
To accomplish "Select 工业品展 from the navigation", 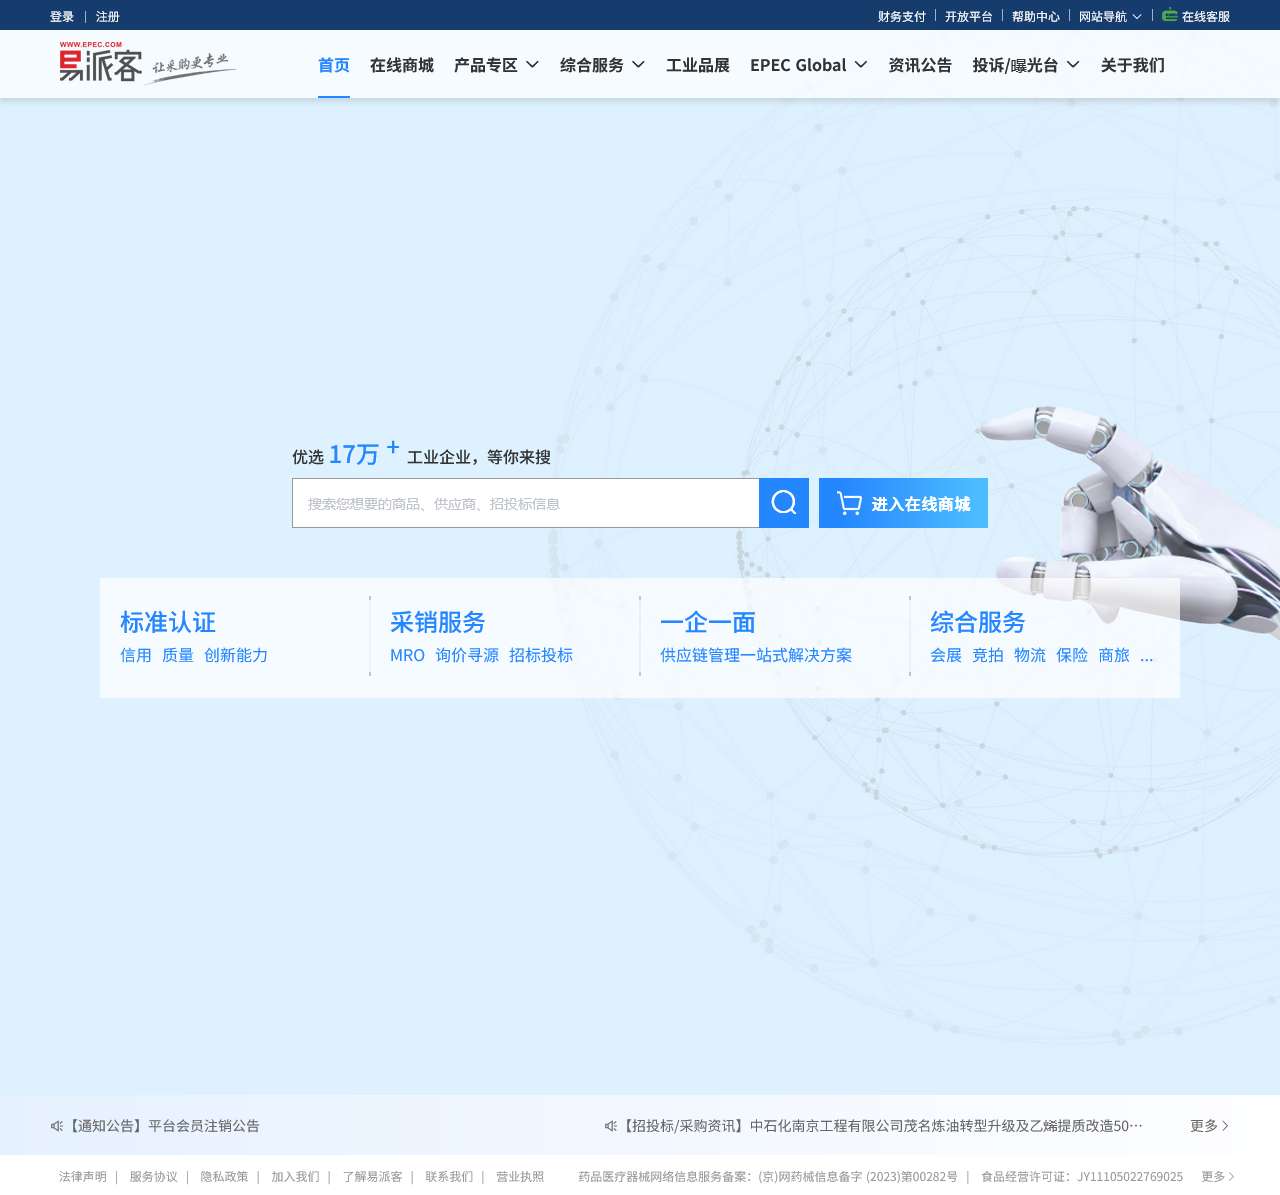I will coord(697,65).
